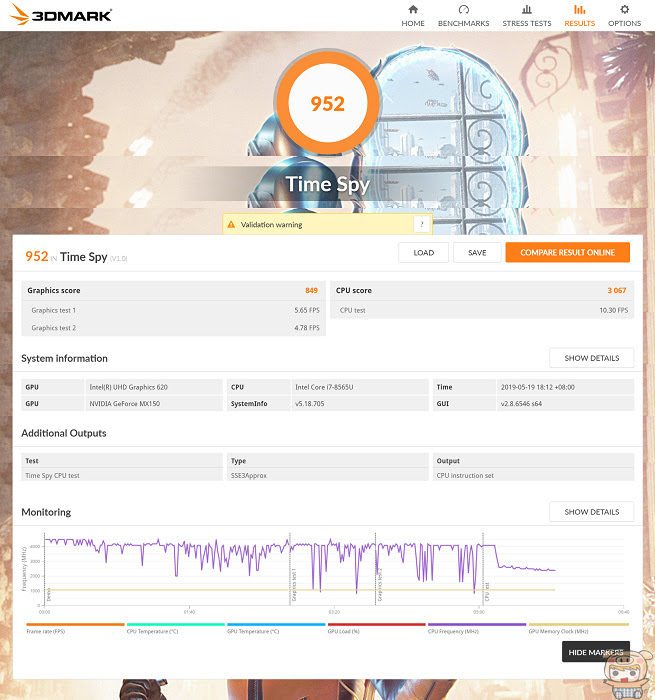Click the CPU score value 3 067
This screenshot has height=700, width=655.
click(617, 290)
